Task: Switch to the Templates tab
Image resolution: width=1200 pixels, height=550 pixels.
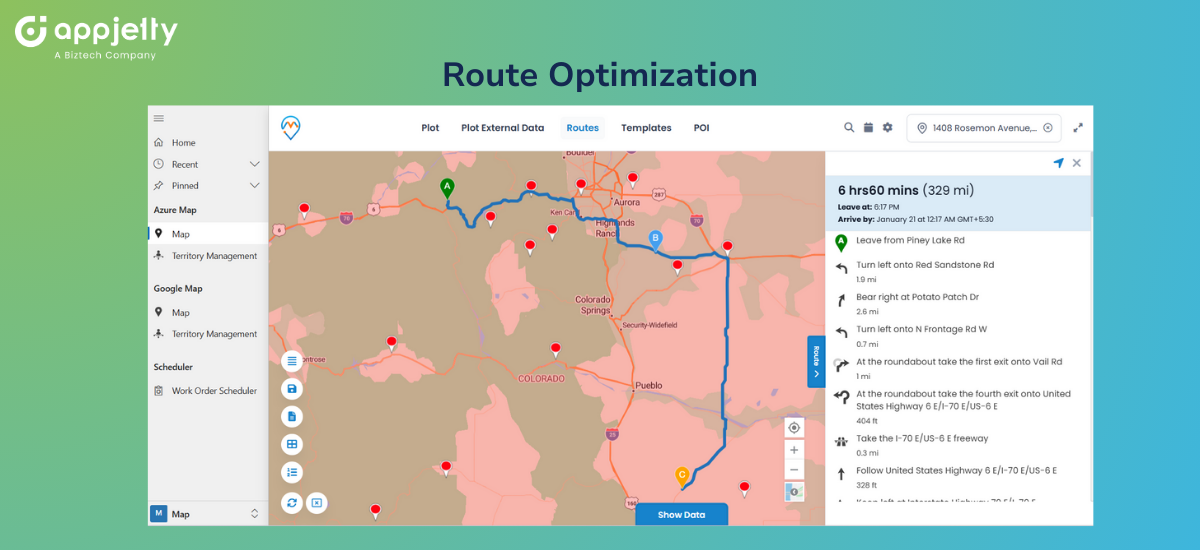Action: (646, 128)
